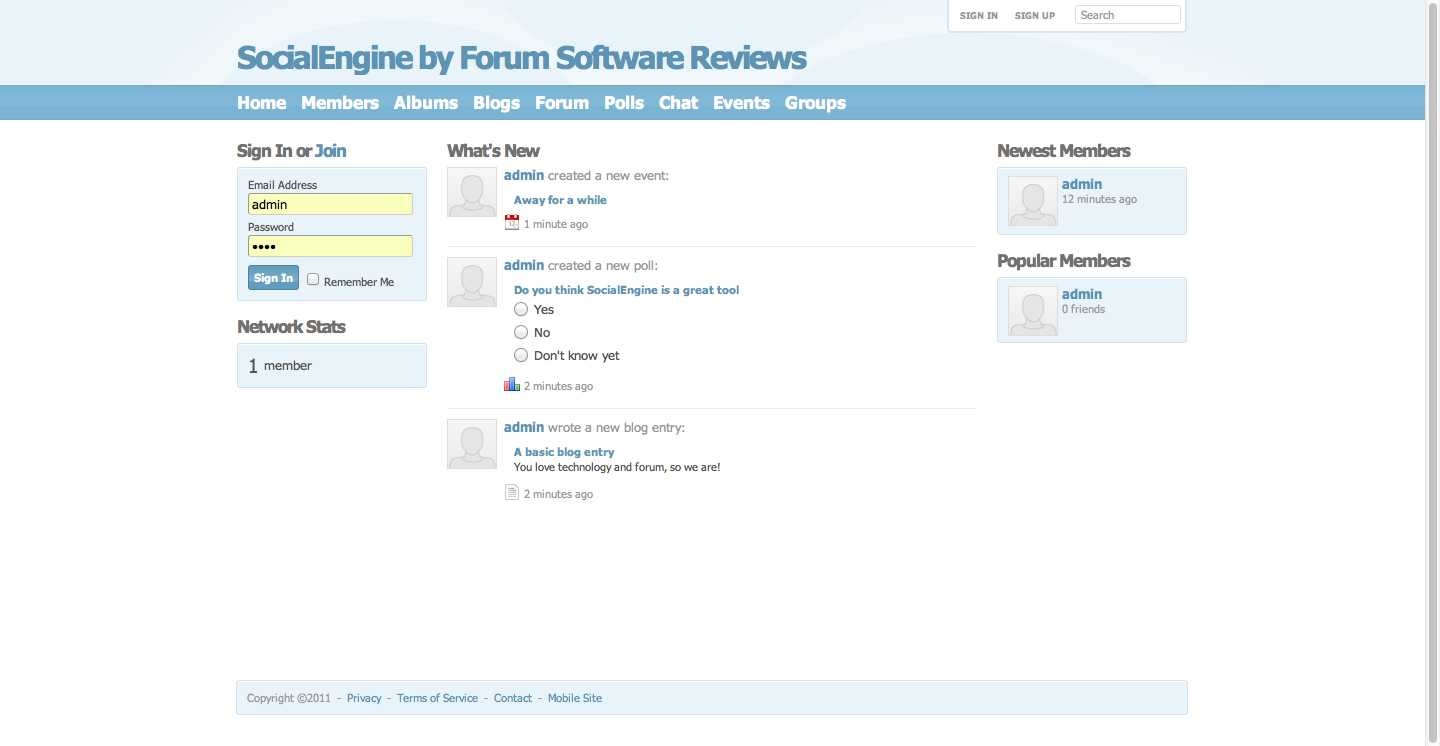
Task: Go to the Events navigation item
Action: pos(741,103)
